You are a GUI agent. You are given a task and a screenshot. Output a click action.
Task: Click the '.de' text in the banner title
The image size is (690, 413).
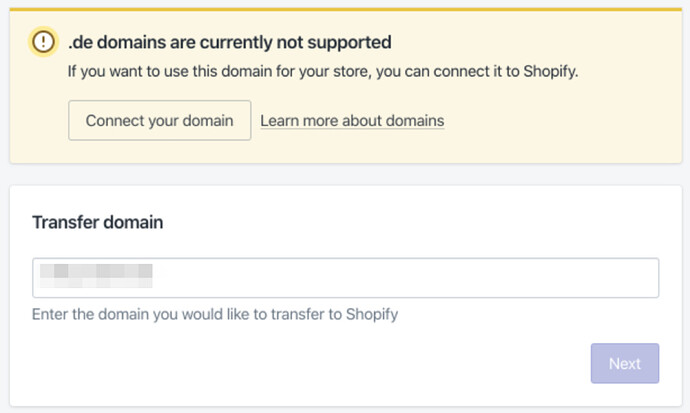[78, 43]
